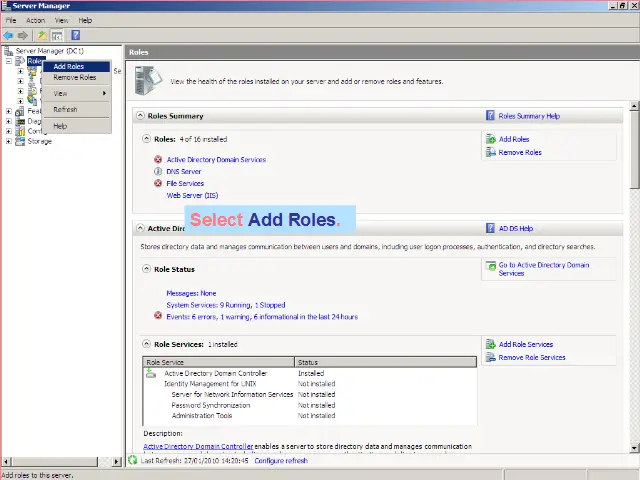Image resolution: width=640 pixels, height=480 pixels.
Task: Click the Storage tree item label
Action: (40, 141)
